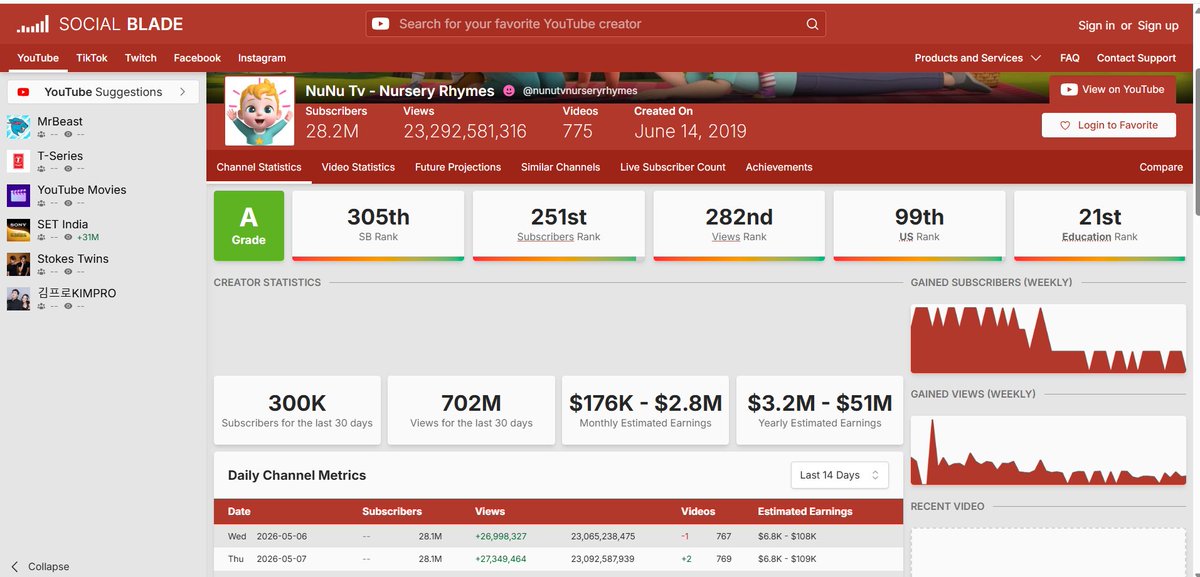Open the Future Projections tab
This screenshot has height=577, width=1200.
[458, 167]
